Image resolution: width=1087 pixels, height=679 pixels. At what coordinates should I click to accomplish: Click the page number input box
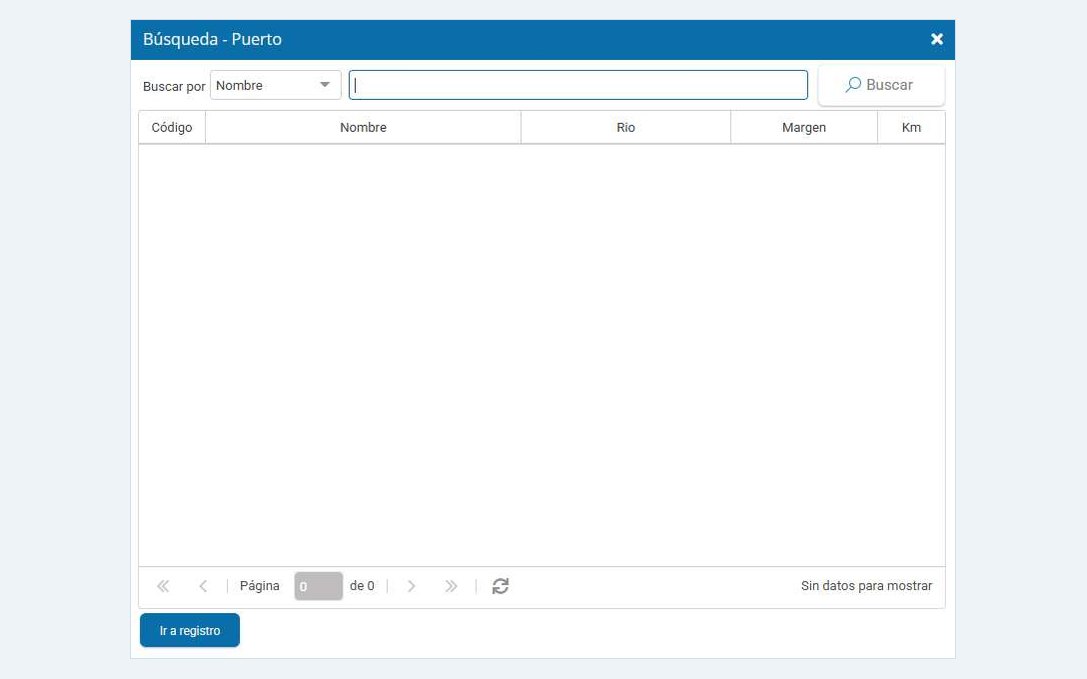pos(318,586)
